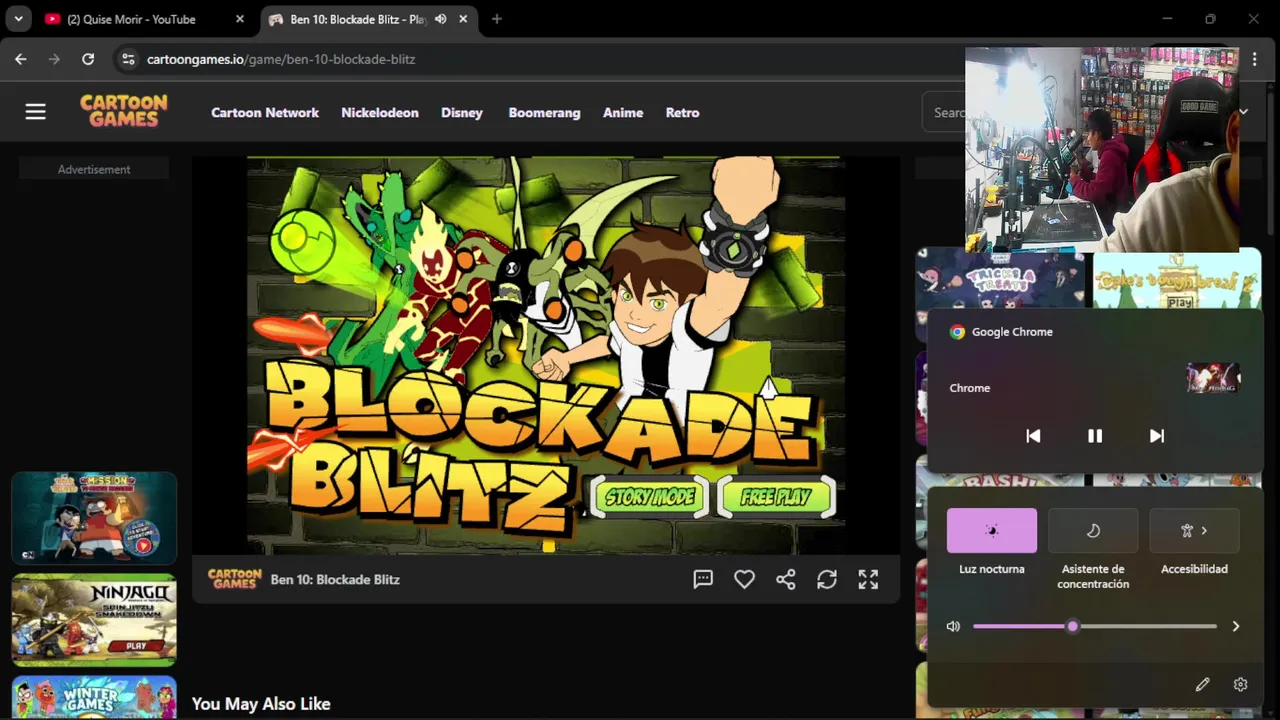Skip to previous track in media panel
The width and height of the screenshot is (1280, 720).
(1033, 436)
